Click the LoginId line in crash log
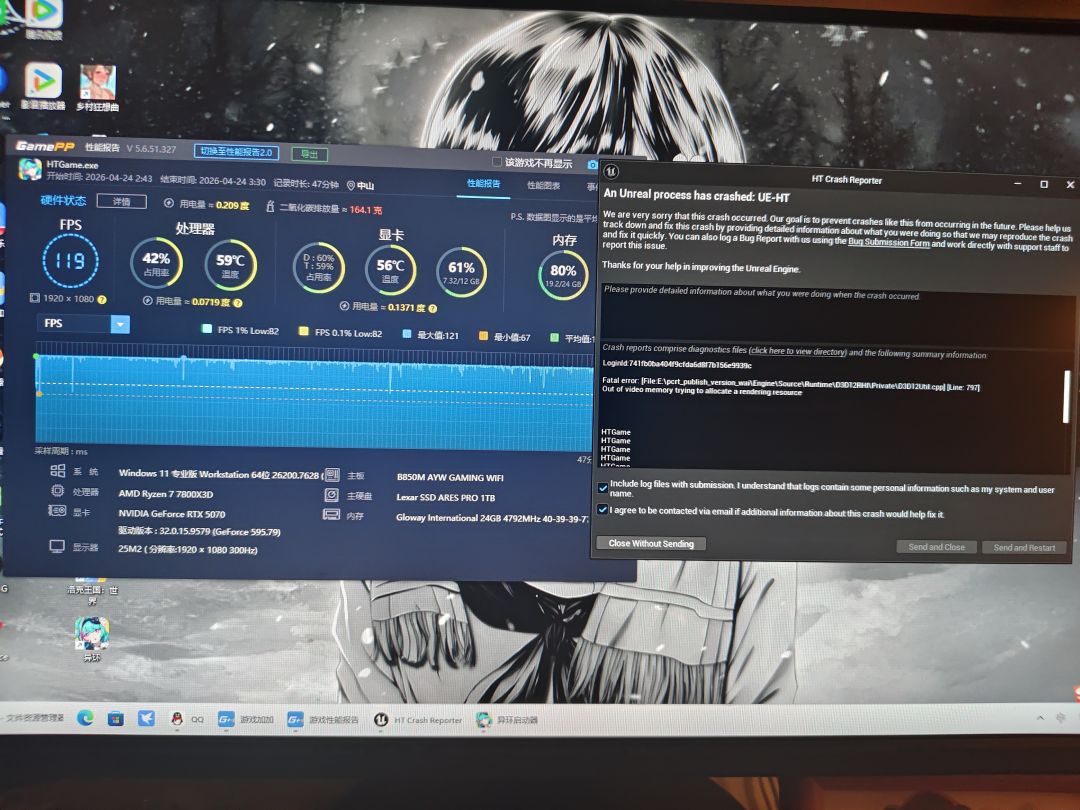This screenshot has height=810, width=1080. pos(677,364)
